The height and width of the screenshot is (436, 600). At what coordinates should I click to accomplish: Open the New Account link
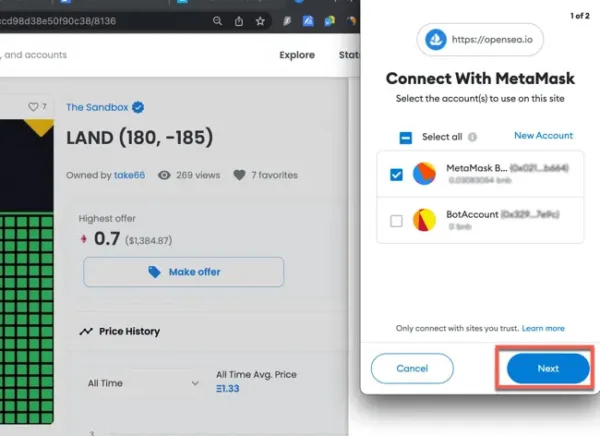pos(543,136)
